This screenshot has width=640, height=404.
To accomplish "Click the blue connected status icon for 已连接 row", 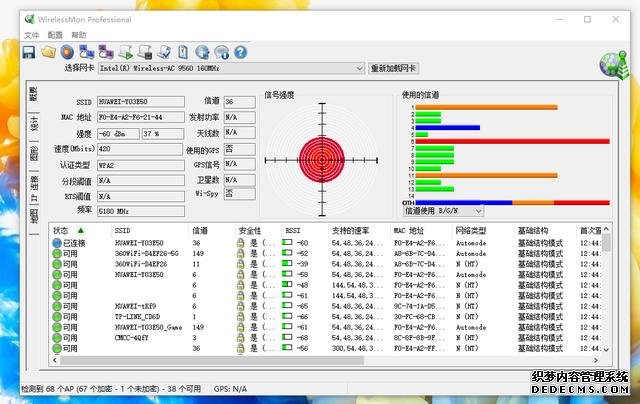I will 57,243.
